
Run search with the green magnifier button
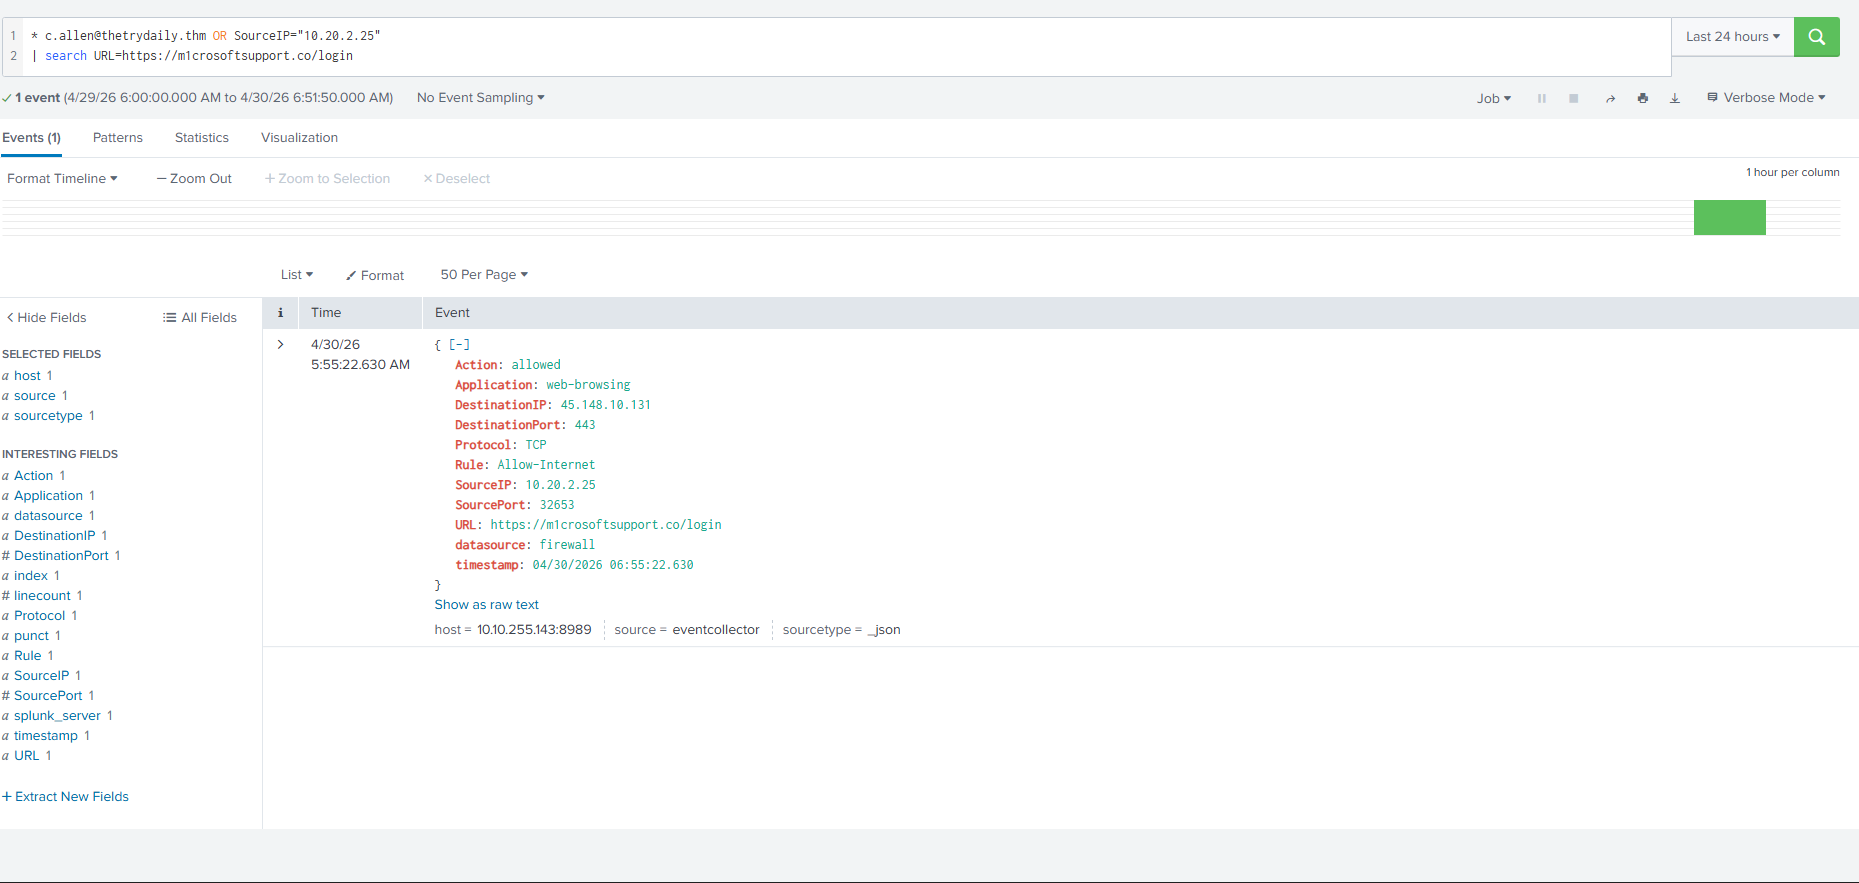1816,37
